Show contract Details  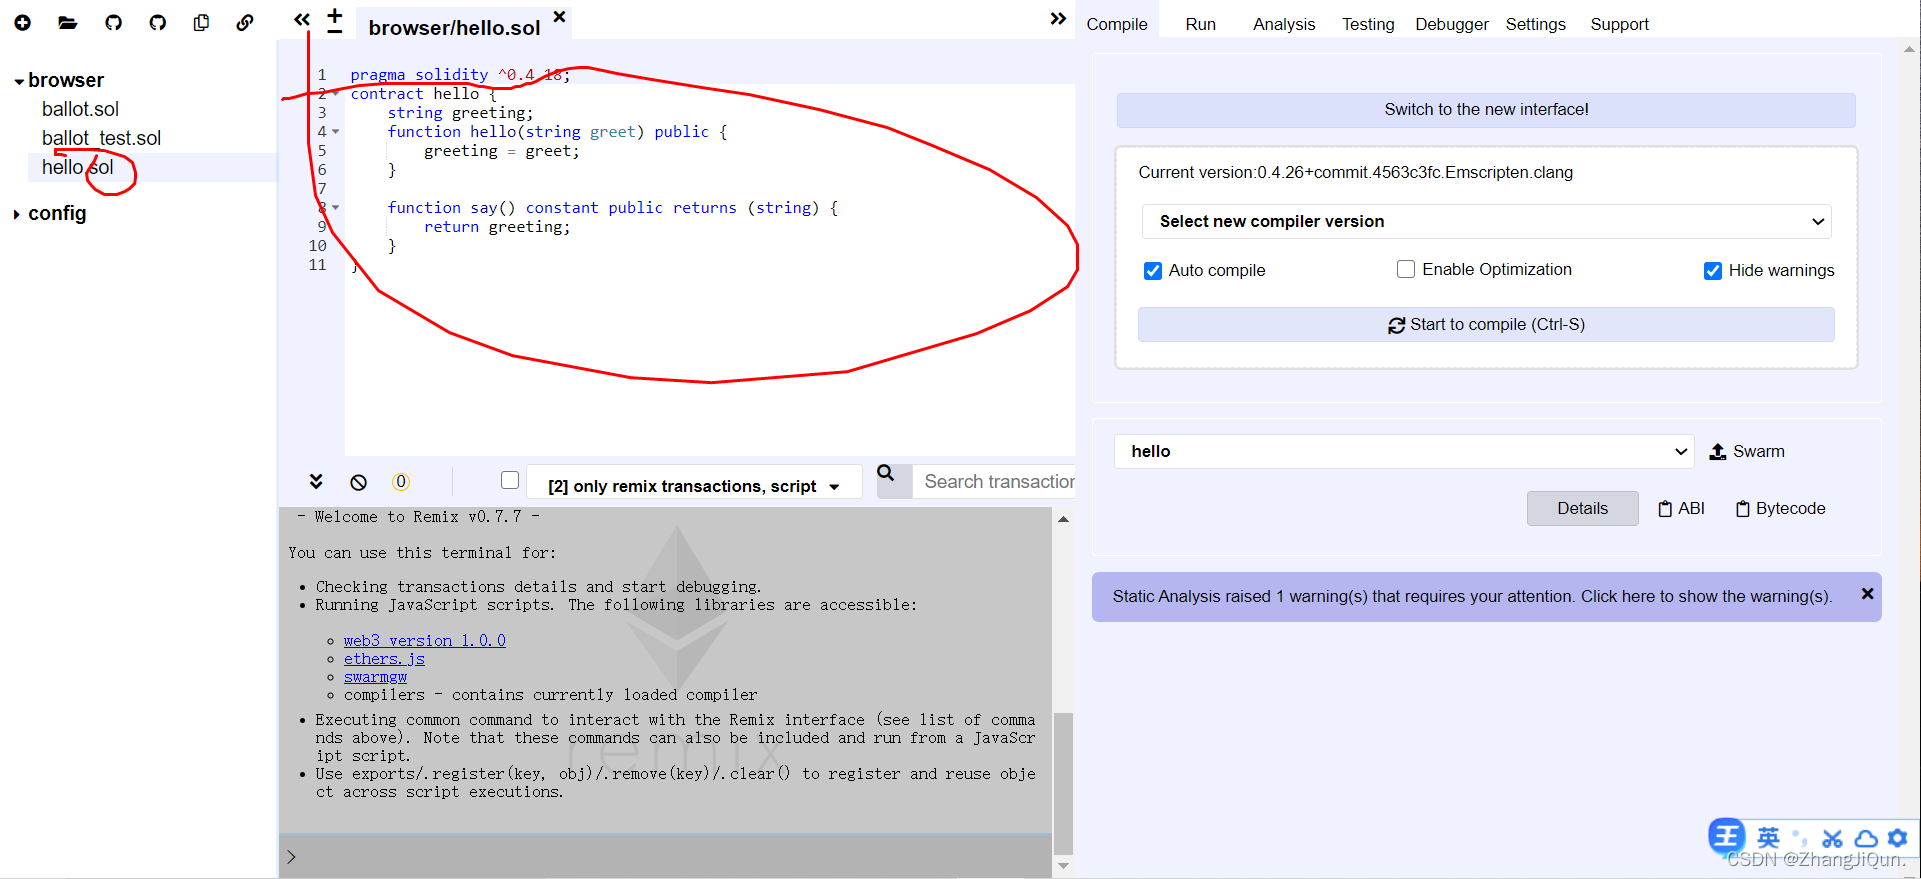(x=1582, y=508)
